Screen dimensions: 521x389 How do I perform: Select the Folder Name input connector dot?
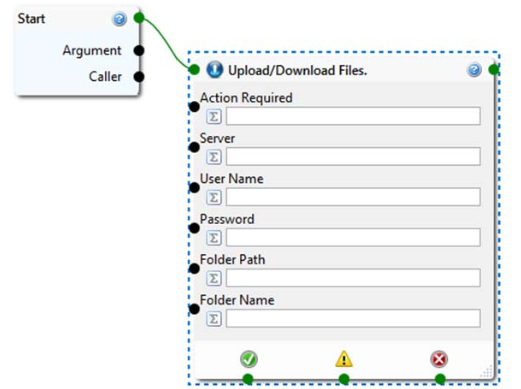[x=194, y=309]
